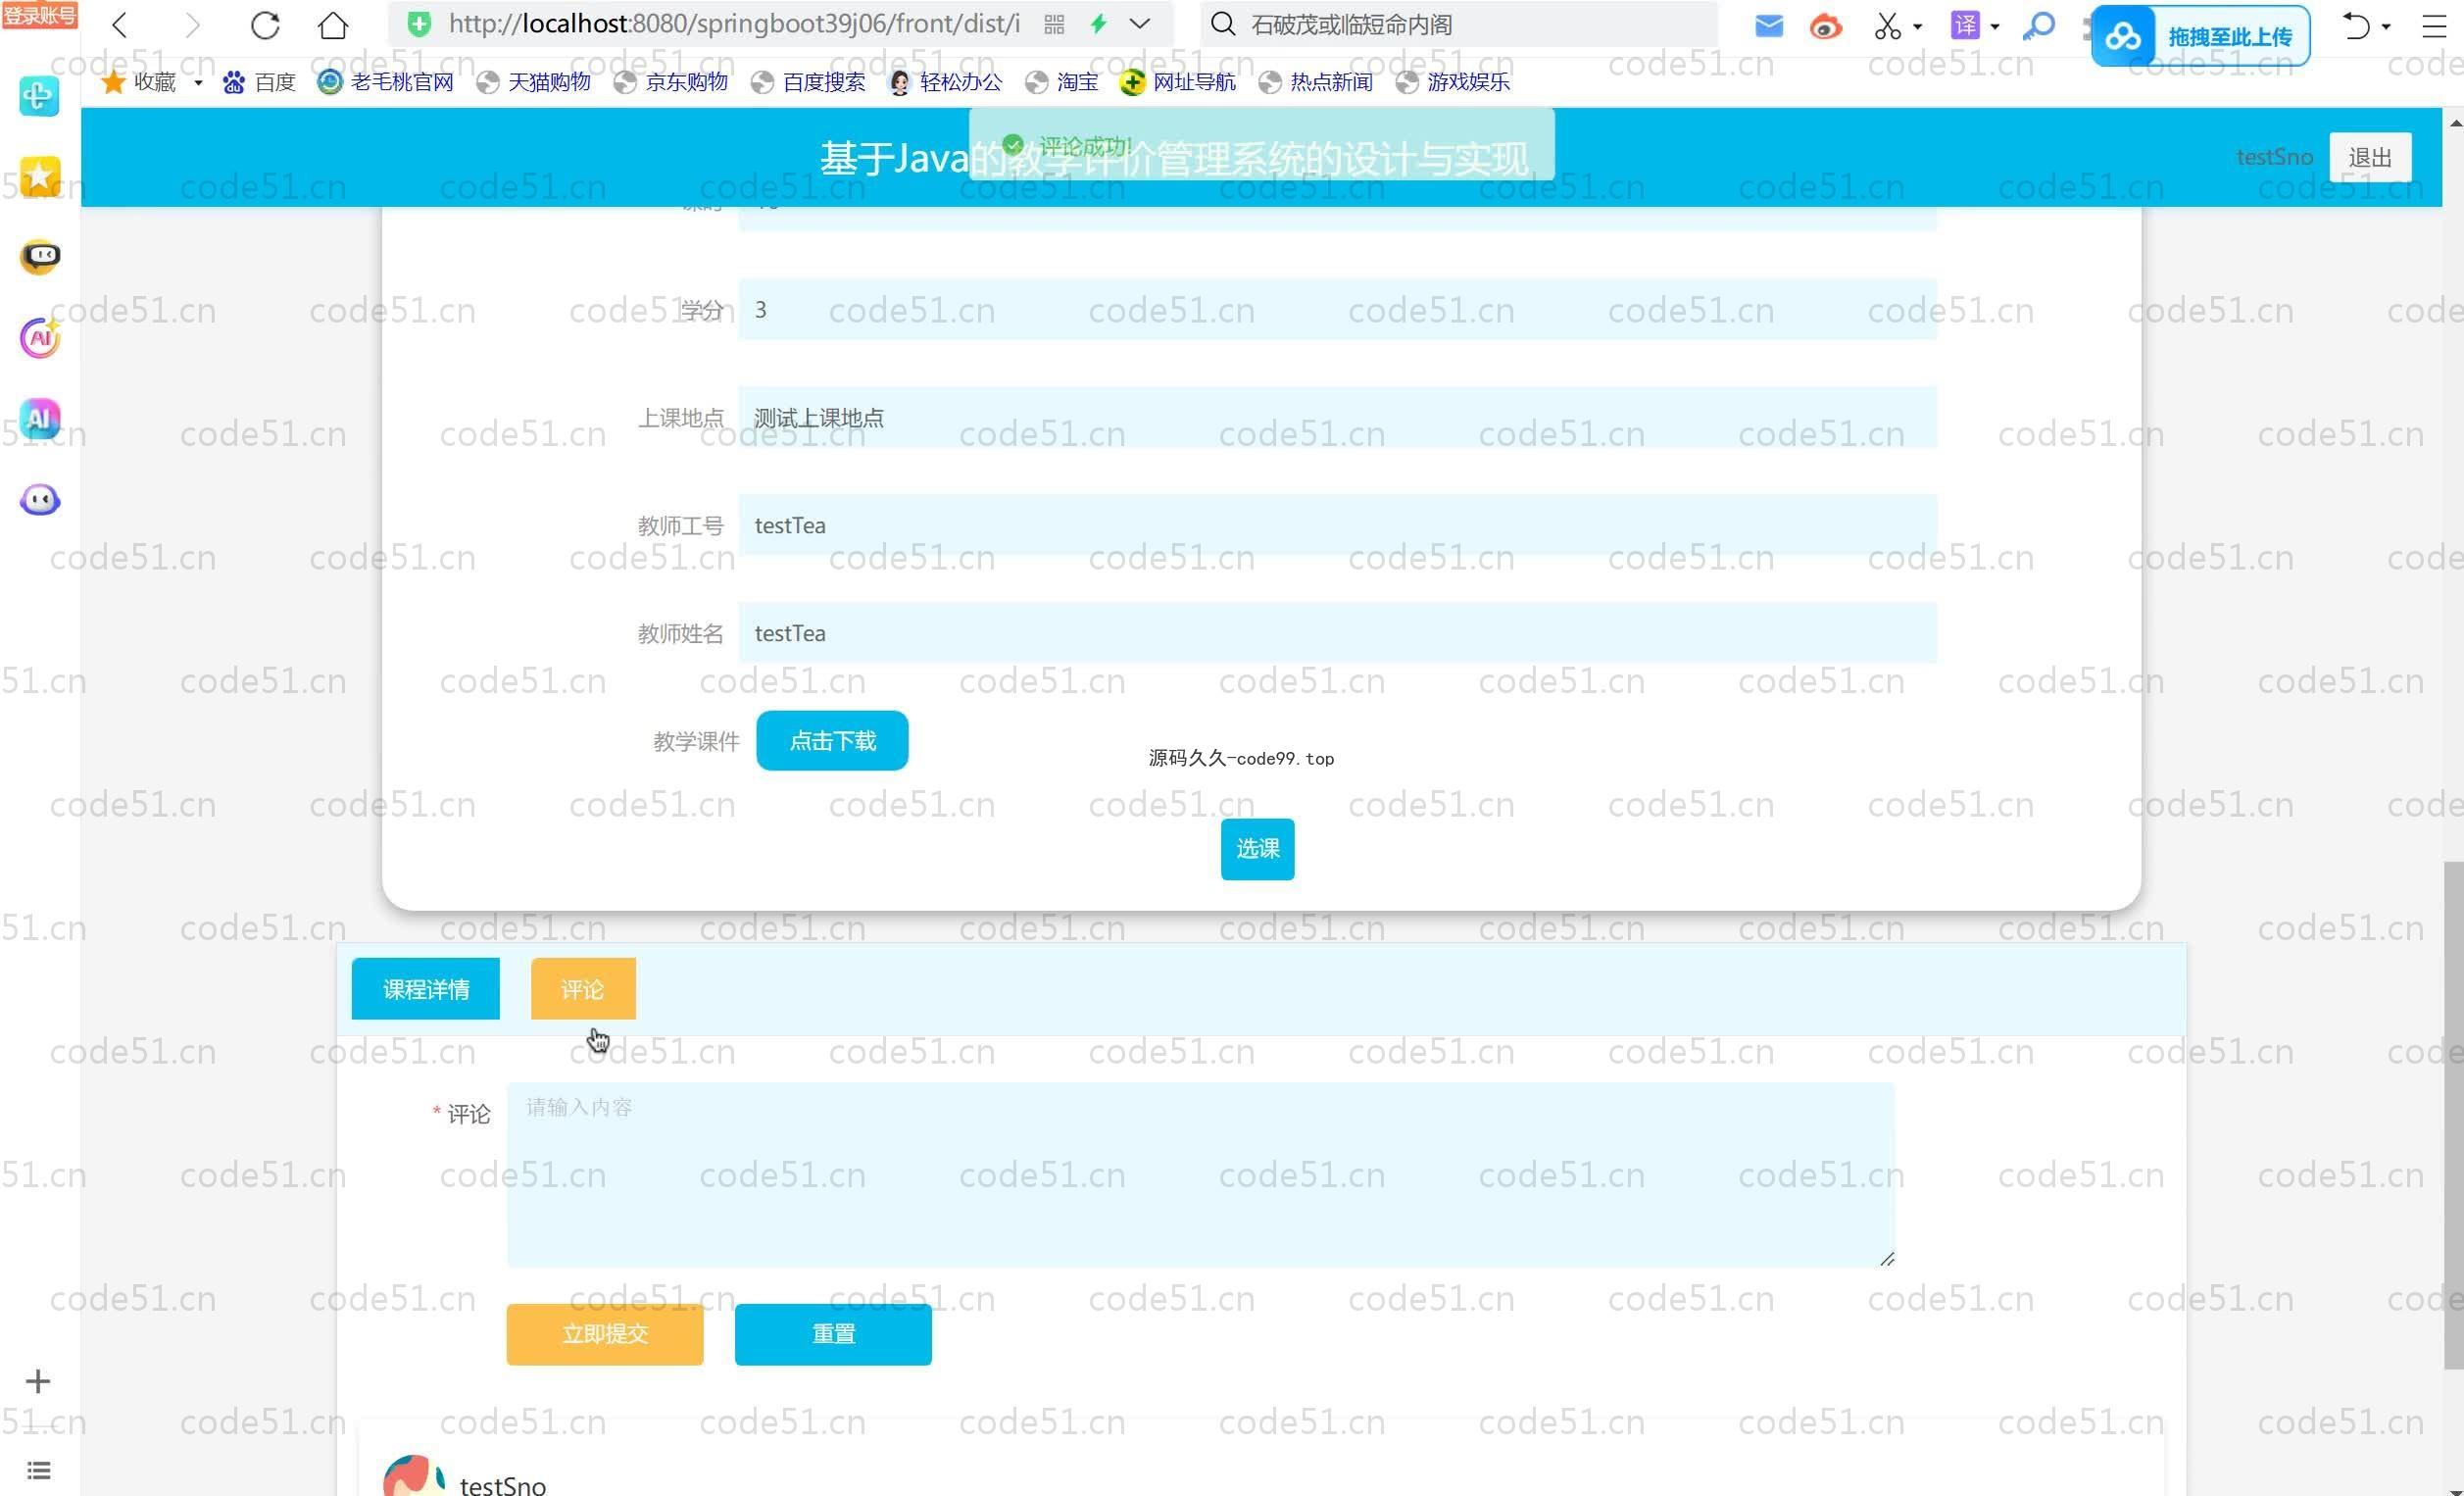Switch to the 课程详情 tab
Image resolution: width=2464 pixels, height=1496 pixels.
point(425,989)
